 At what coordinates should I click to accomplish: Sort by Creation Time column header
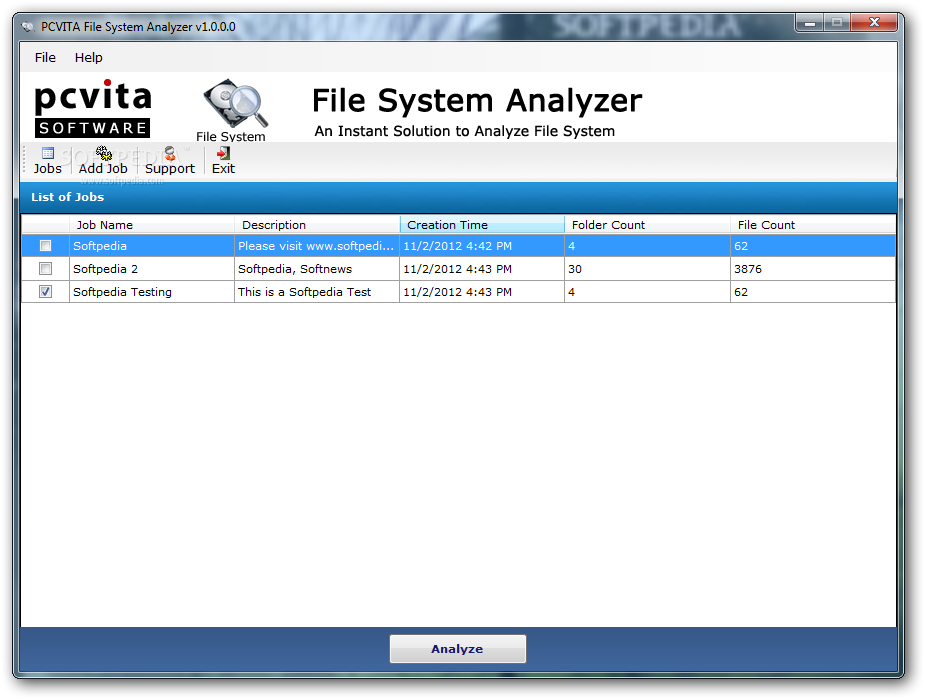[482, 225]
